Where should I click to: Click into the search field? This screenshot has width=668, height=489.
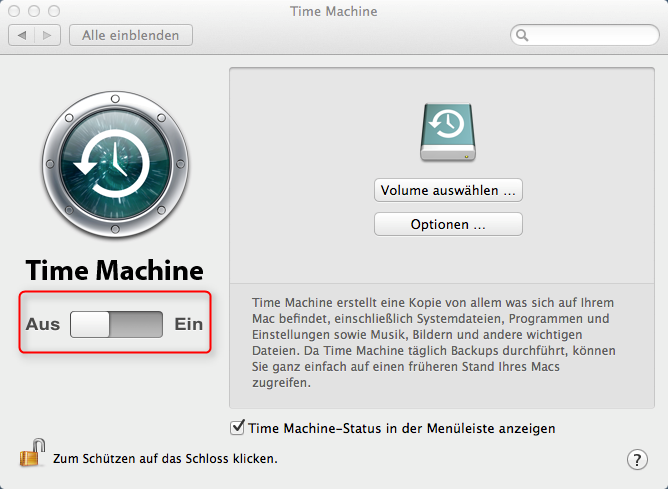coord(584,35)
